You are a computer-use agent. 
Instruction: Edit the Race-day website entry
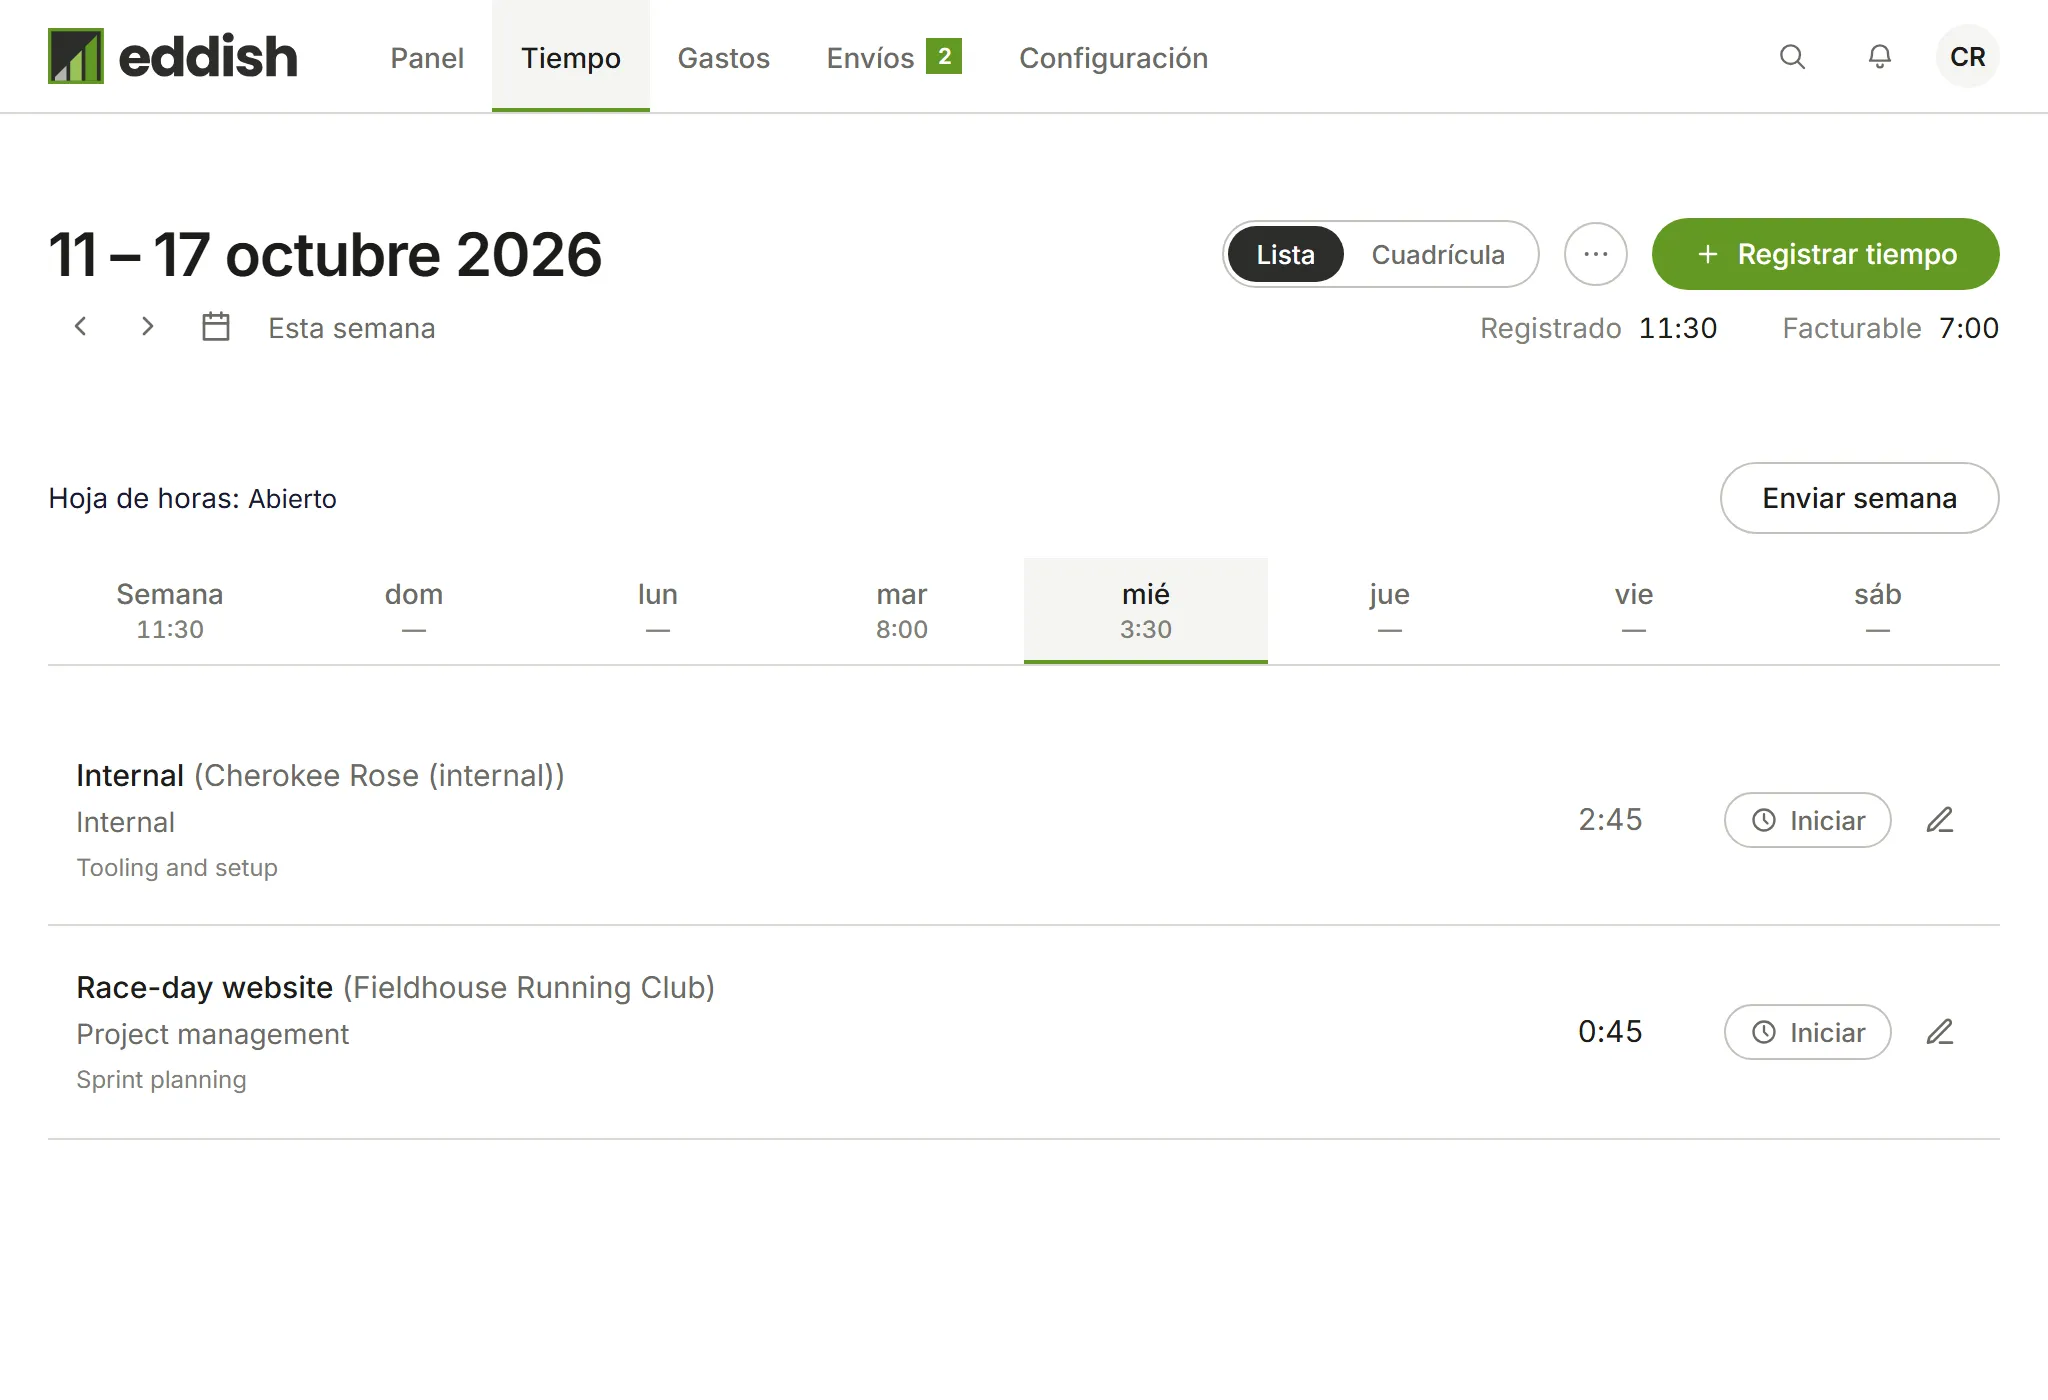[x=1940, y=1032]
